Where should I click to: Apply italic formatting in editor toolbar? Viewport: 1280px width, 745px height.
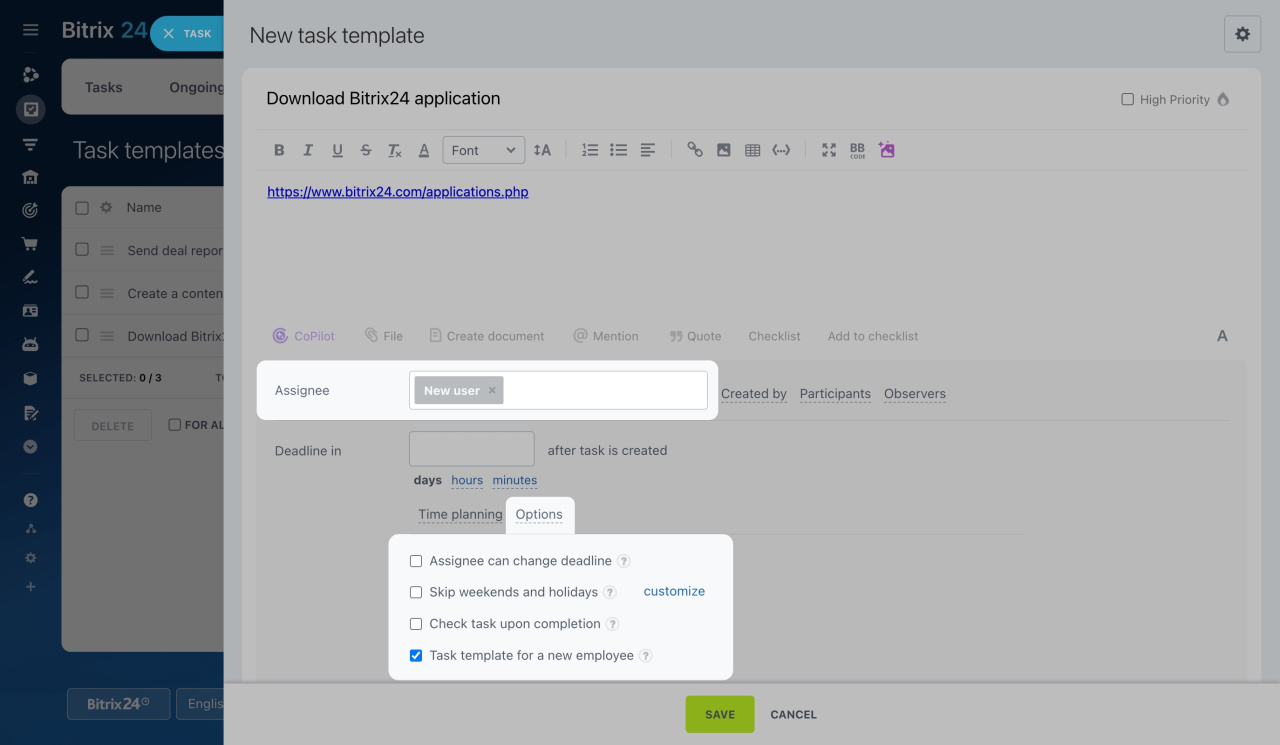(308, 150)
